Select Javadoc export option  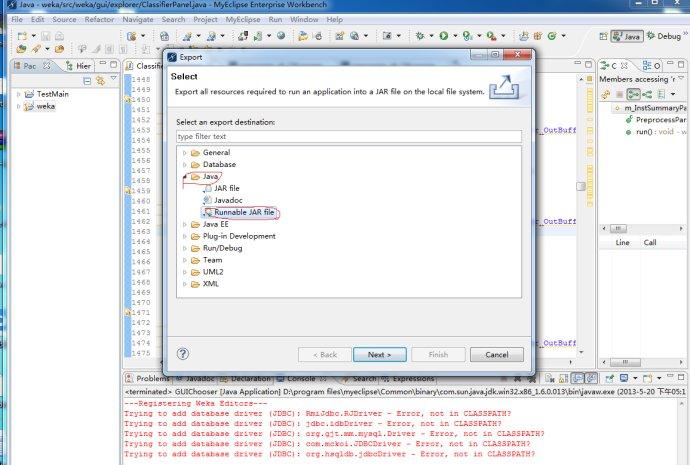click(x=228, y=200)
